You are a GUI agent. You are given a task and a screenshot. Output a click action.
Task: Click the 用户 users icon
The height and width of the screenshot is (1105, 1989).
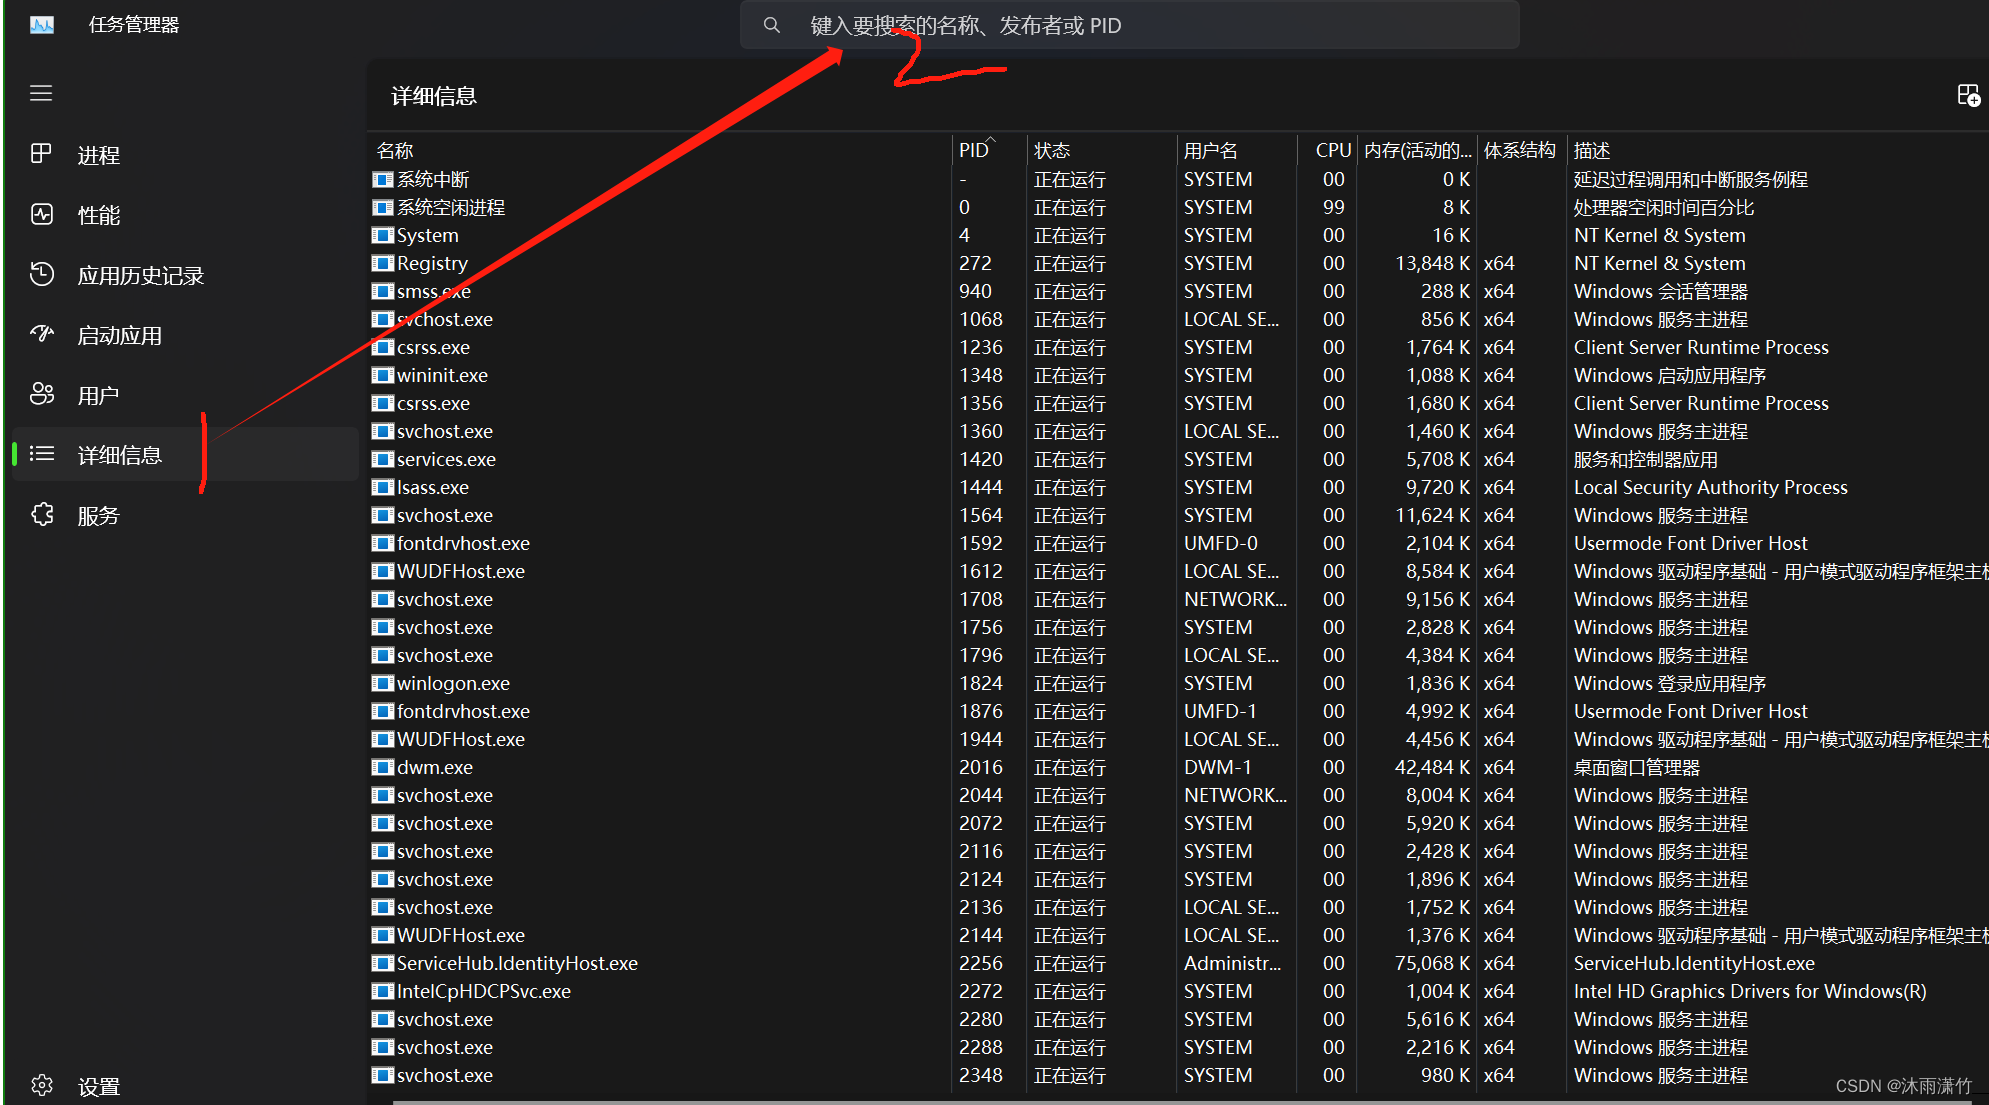[41, 394]
